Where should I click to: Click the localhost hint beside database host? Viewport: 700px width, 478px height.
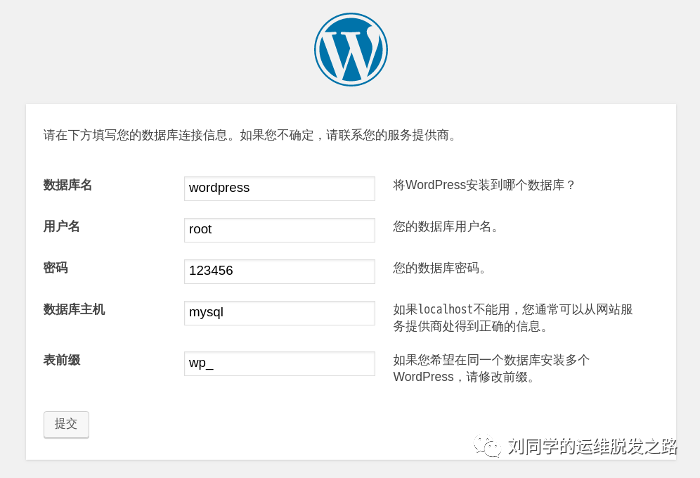[x=512, y=318]
